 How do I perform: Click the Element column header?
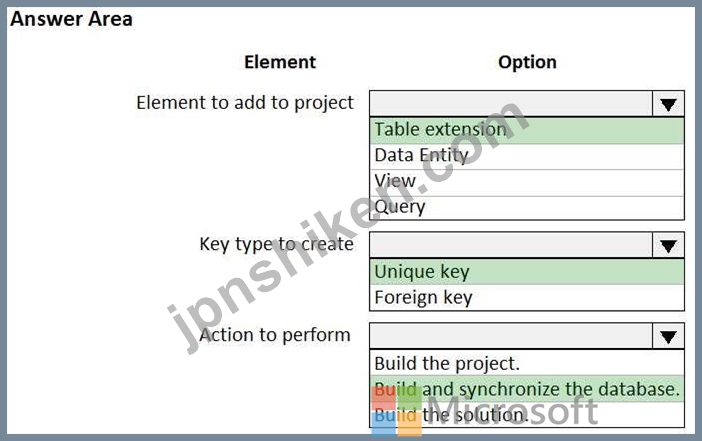280,62
